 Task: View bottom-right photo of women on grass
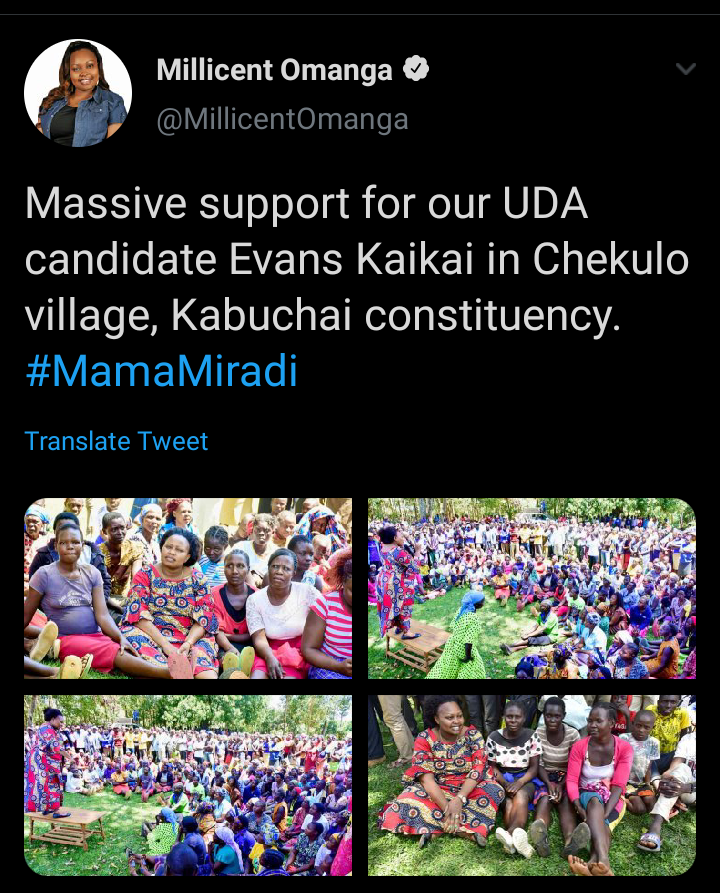pyautogui.click(x=532, y=785)
